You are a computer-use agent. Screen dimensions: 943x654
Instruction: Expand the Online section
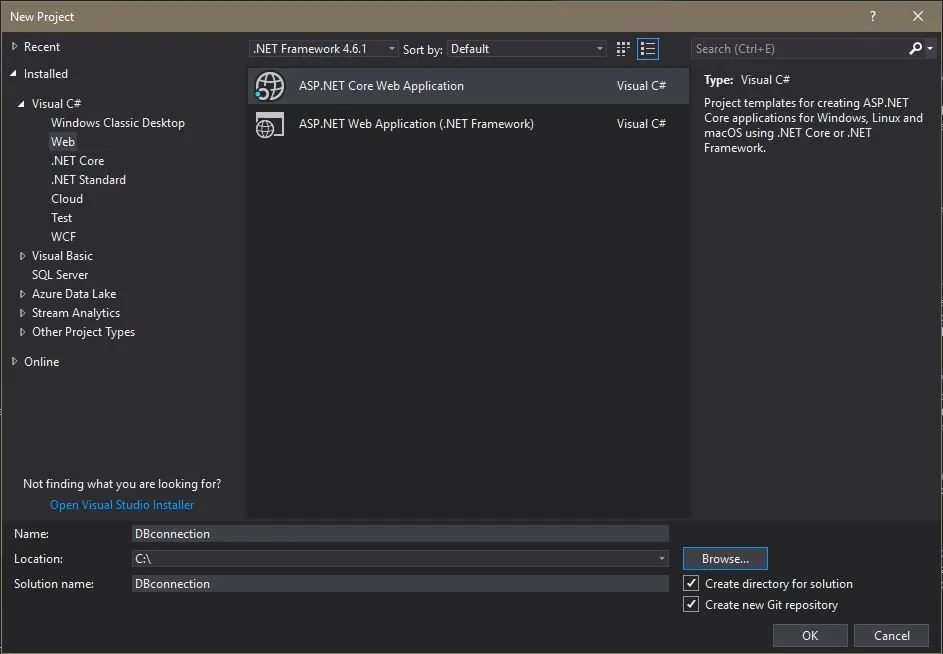(x=14, y=361)
